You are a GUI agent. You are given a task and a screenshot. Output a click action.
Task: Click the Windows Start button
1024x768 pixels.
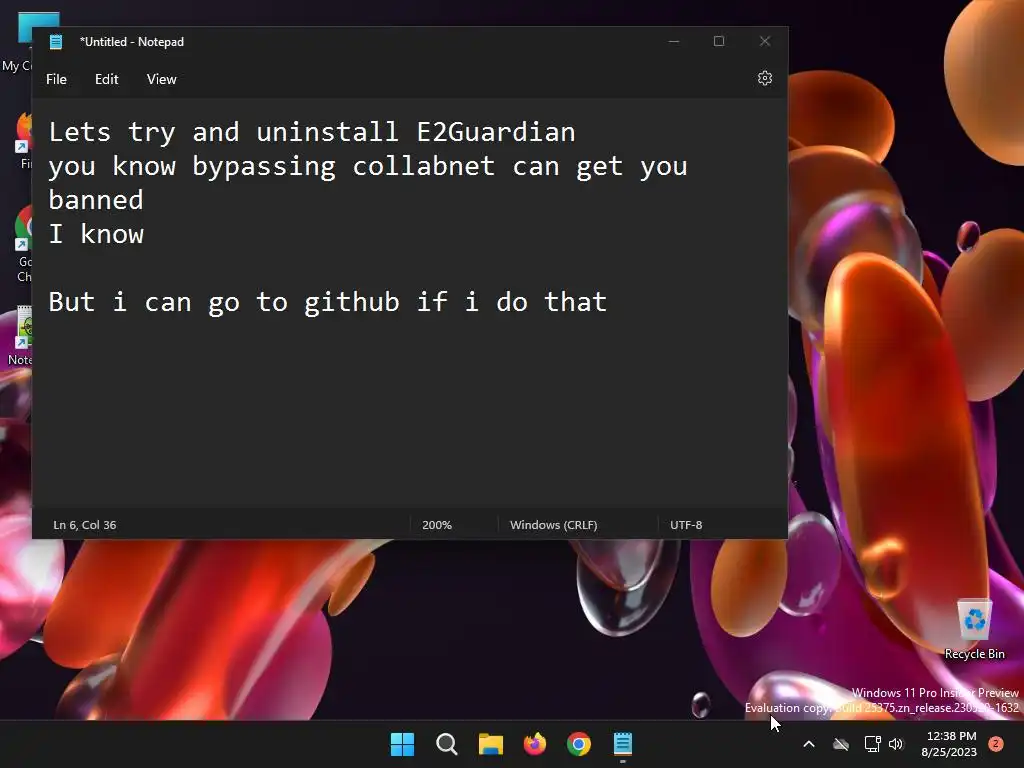pyautogui.click(x=402, y=744)
